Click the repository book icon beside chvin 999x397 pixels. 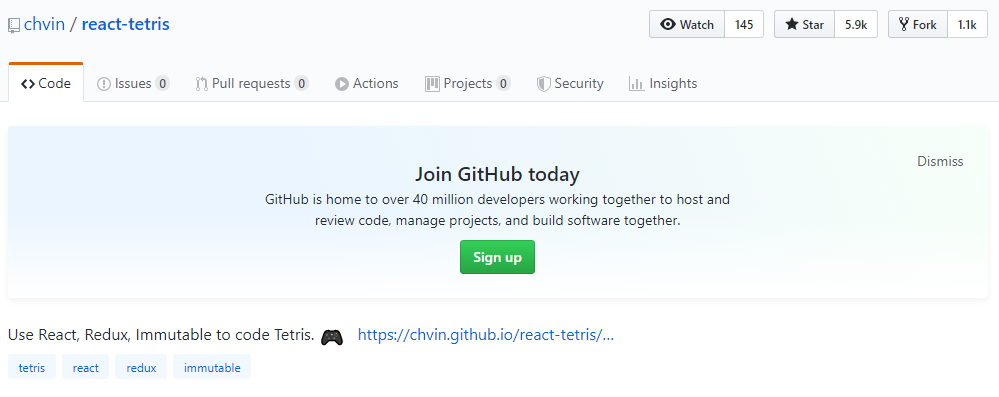pyautogui.click(x=13, y=26)
